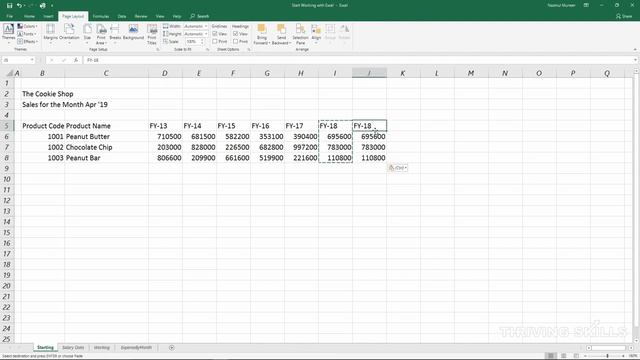Click the Ribbon Display Options icon
Screen dimensions: 640x360
(x=586, y=5)
